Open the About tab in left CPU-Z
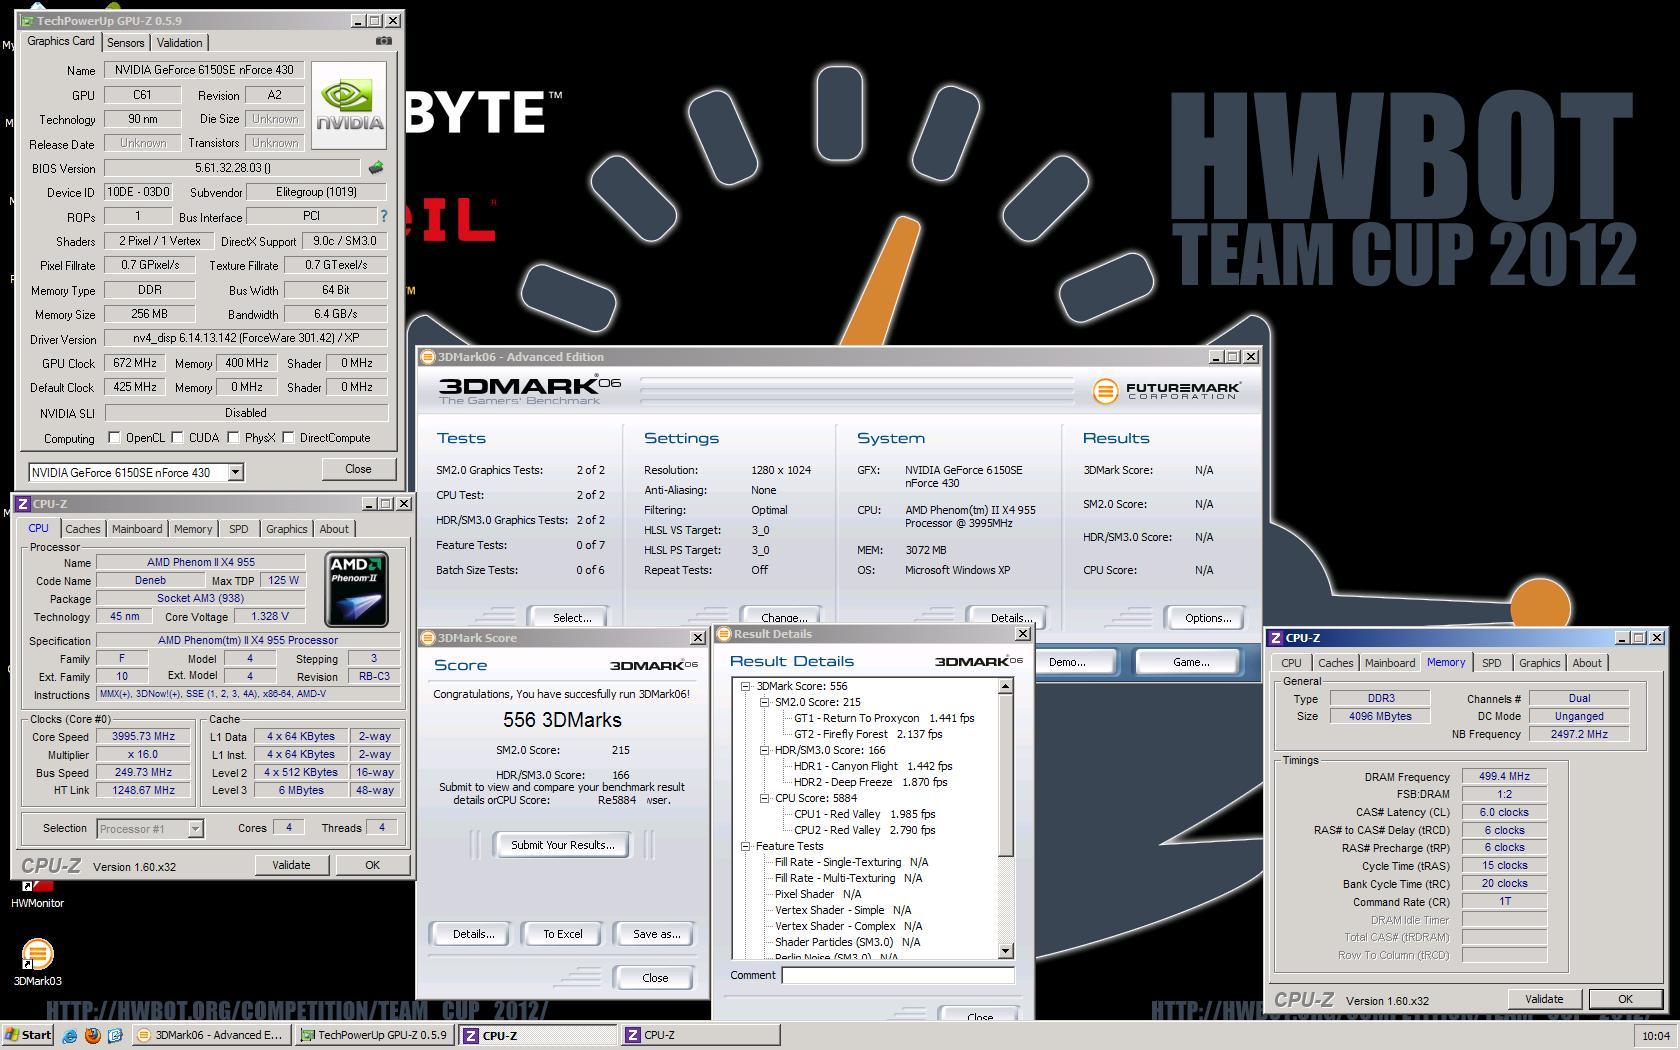Screen dimensions: 1680x1050 pyautogui.click(x=334, y=529)
